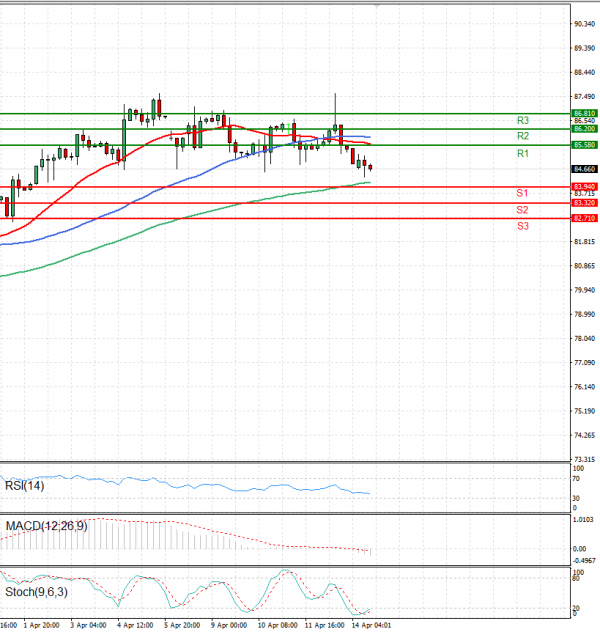The height and width of the screenshot is (632, 600).
Task: Click the 1 Apr 20:00 time label
Action: [x=42, y=626]
